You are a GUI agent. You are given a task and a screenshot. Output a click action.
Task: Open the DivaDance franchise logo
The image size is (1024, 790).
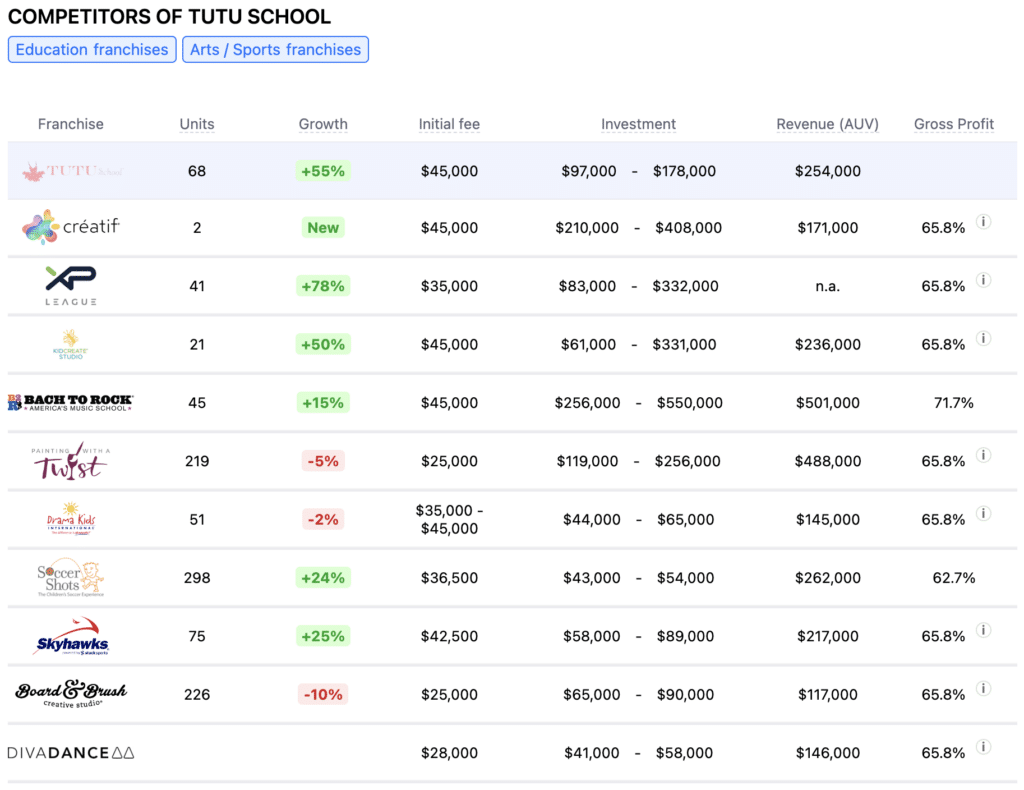pos(71,753)
